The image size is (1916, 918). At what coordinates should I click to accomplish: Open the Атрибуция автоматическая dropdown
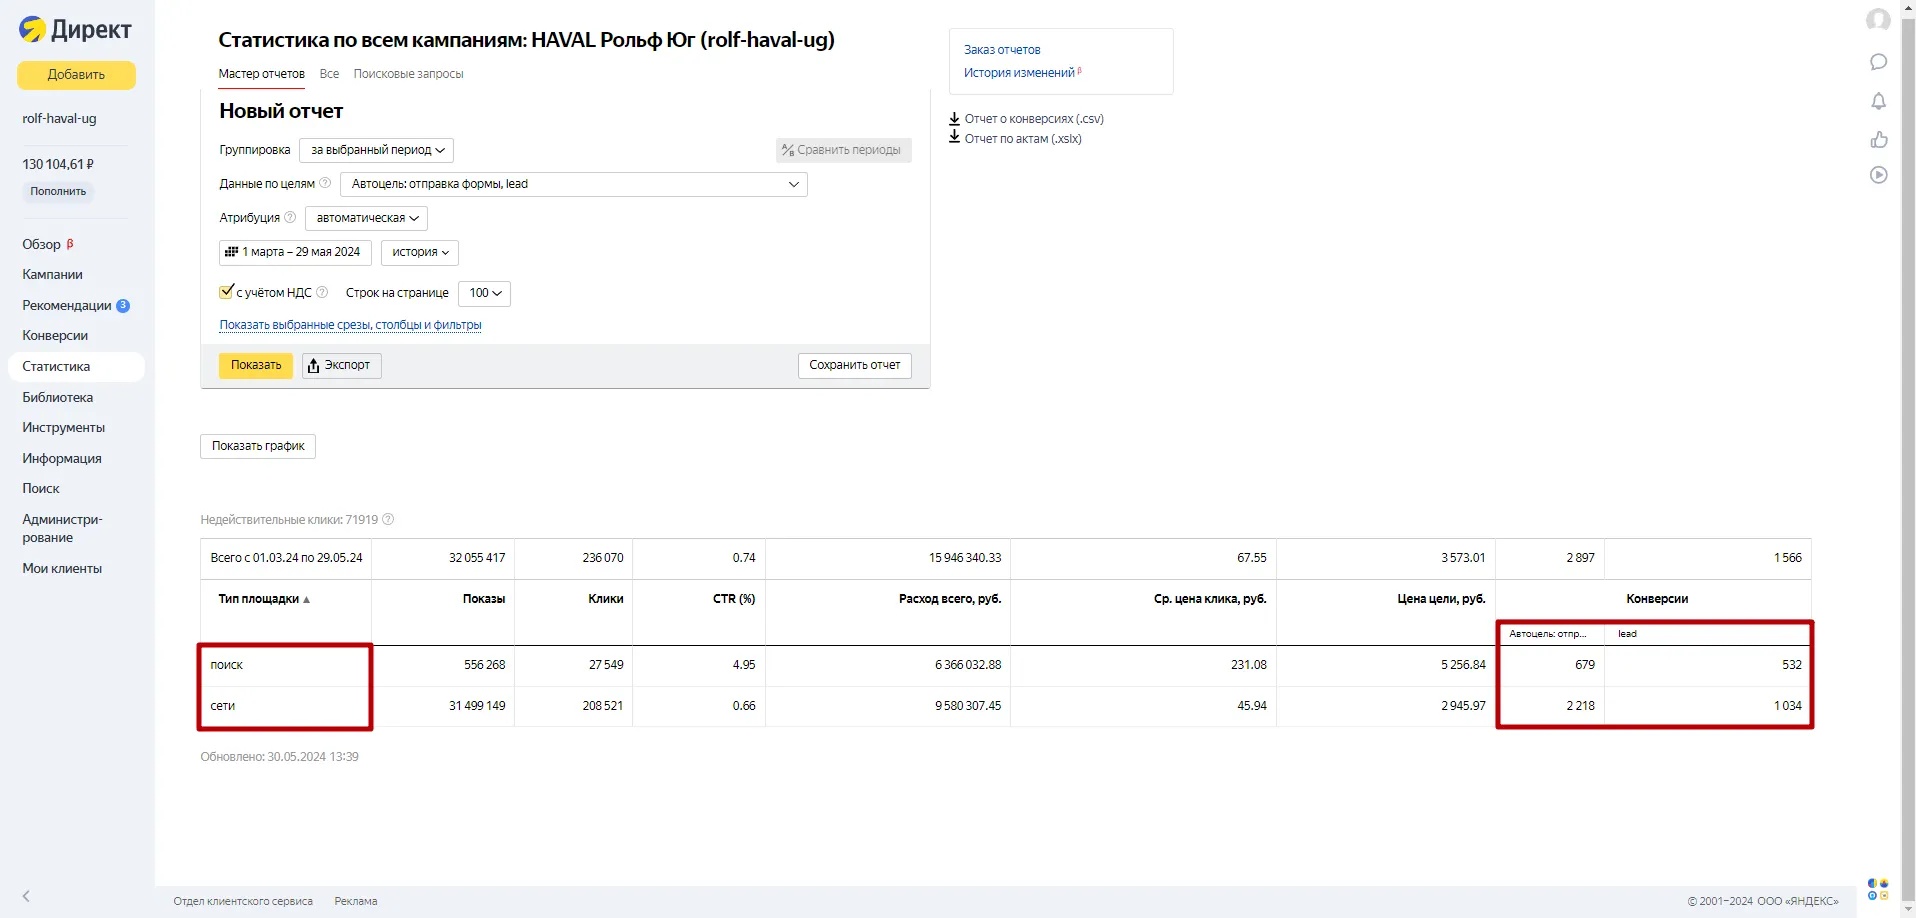tap(366, 218)
